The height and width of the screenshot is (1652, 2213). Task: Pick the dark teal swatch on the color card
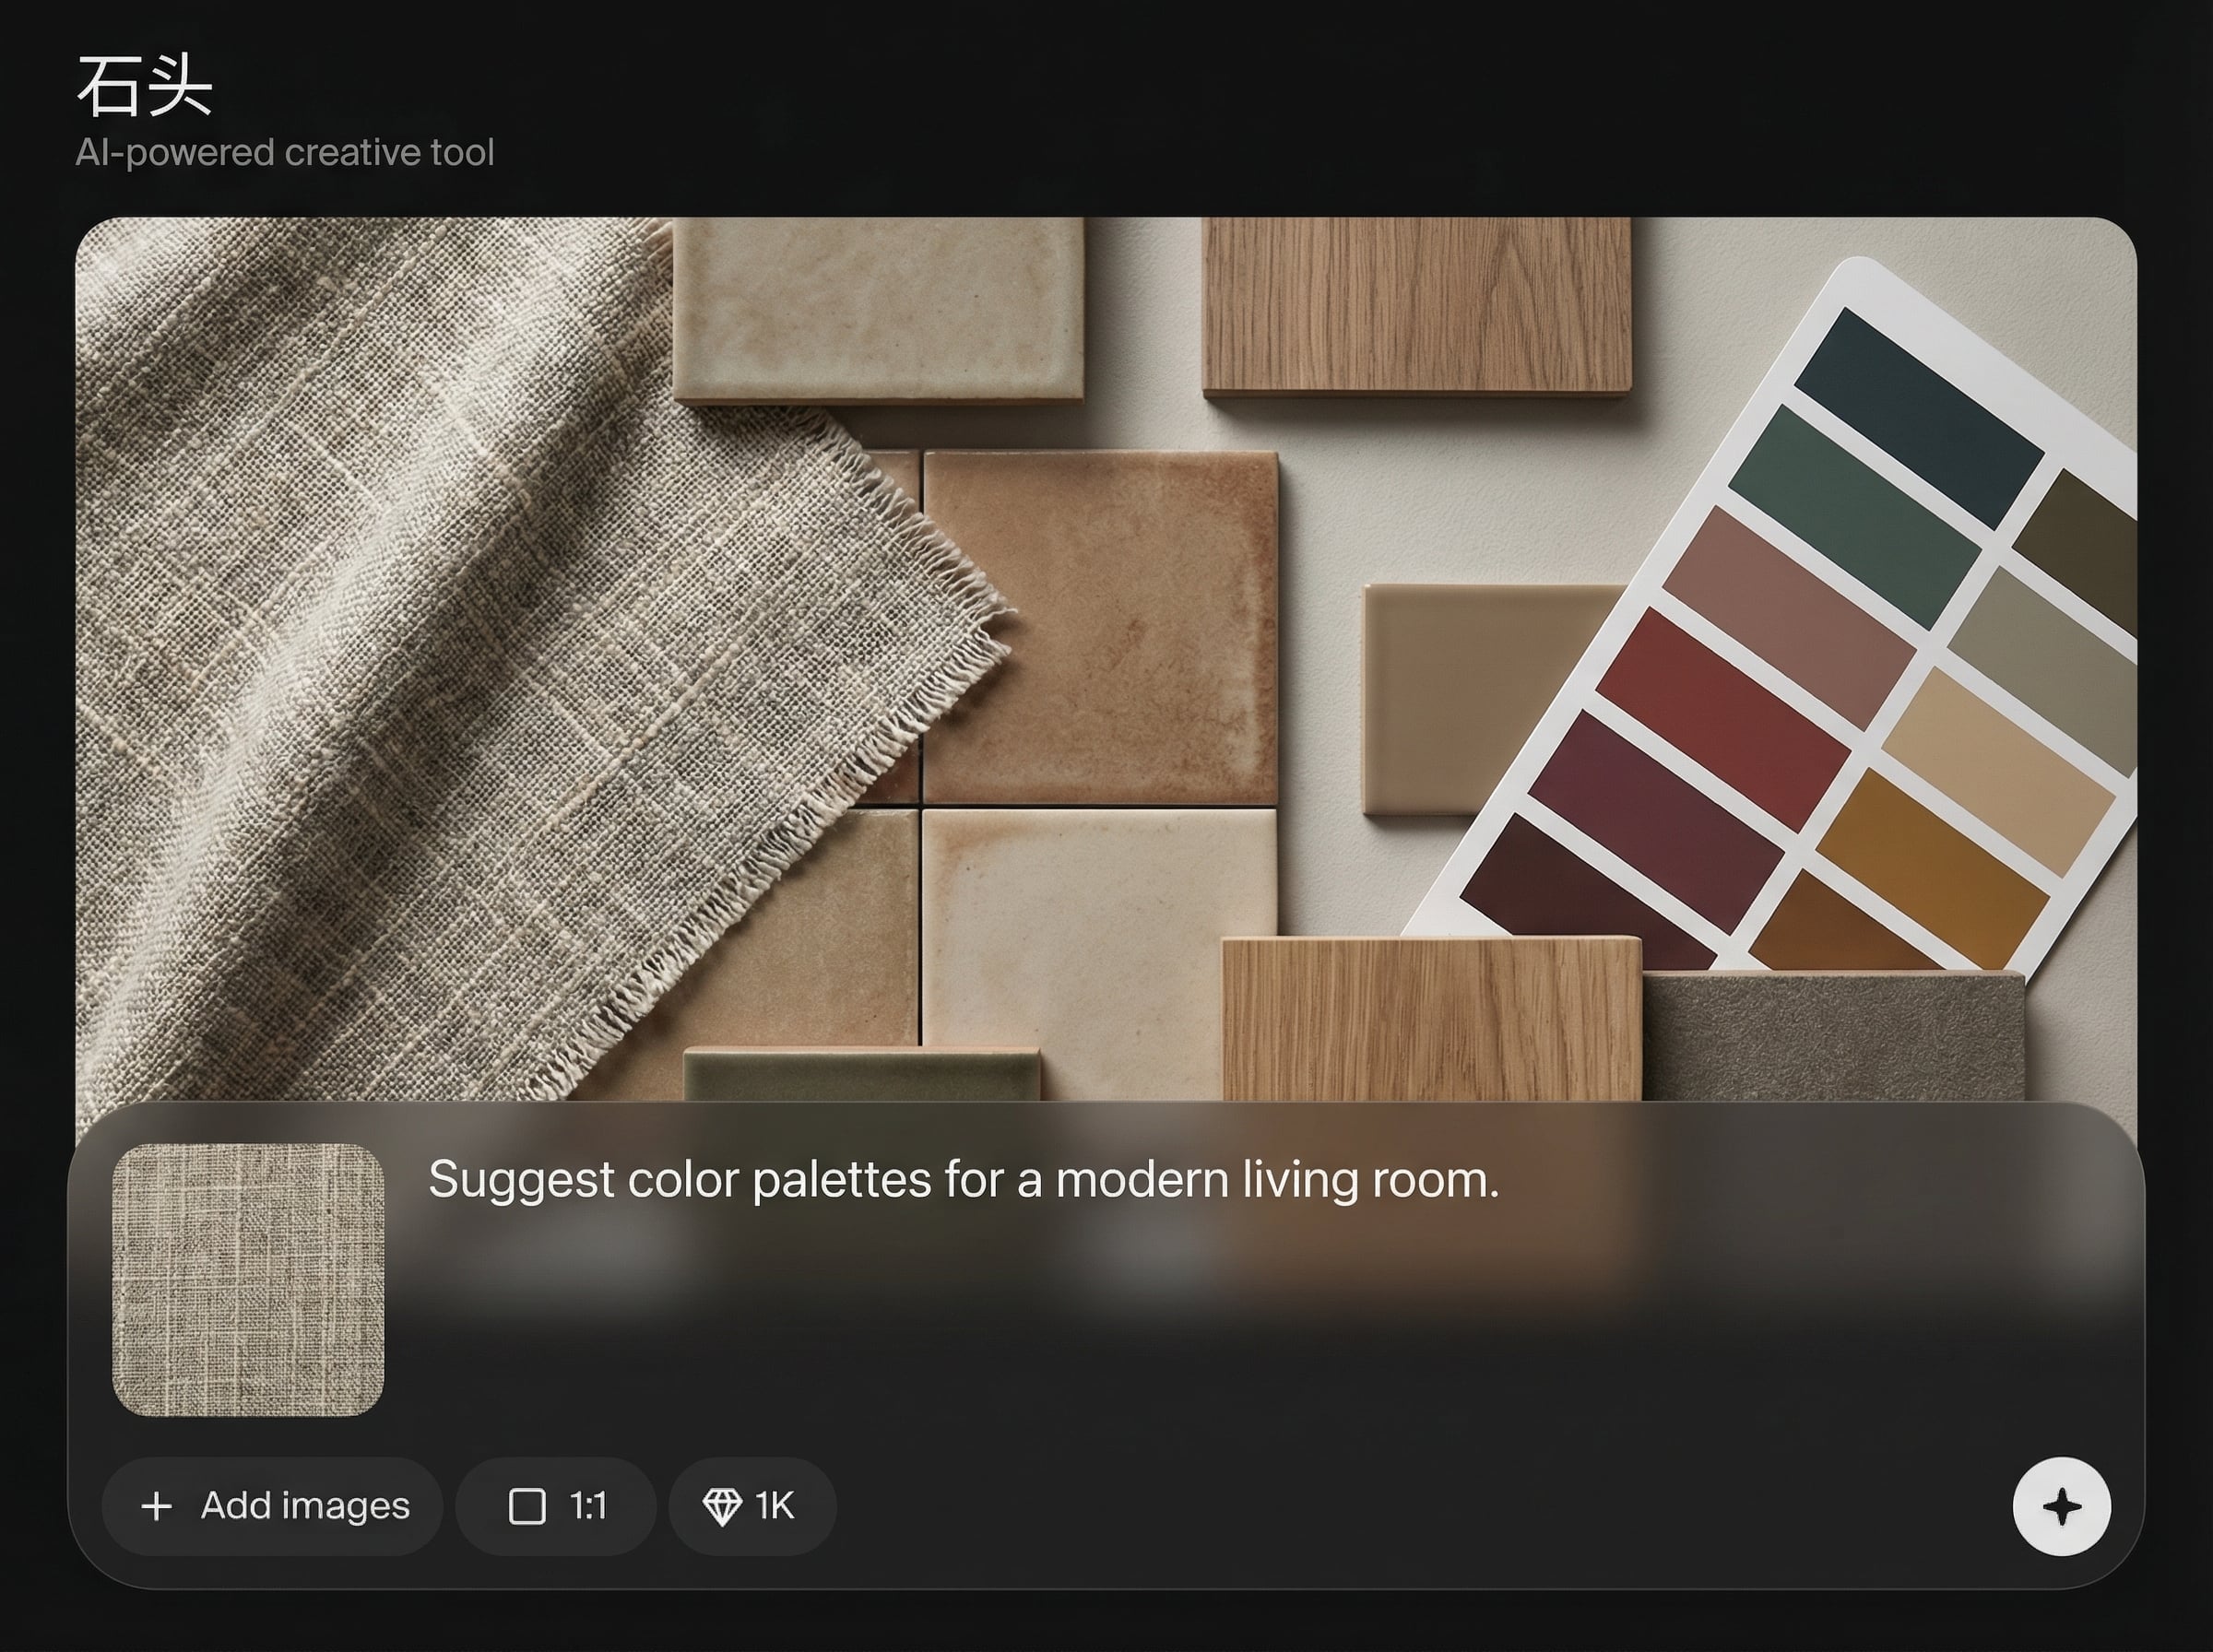click(1918, 418)
